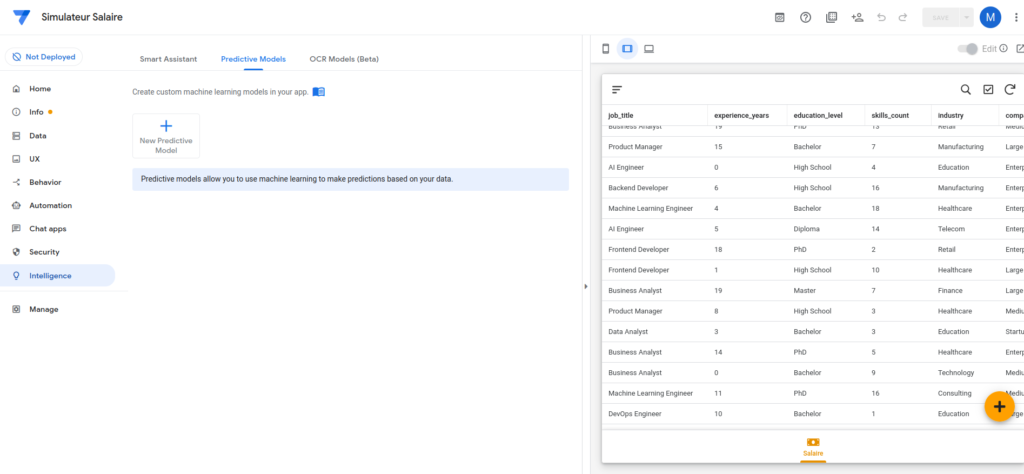Click the Not Deployed status button
Viewport: 1024px width, 474px height.
coord(44,57)
